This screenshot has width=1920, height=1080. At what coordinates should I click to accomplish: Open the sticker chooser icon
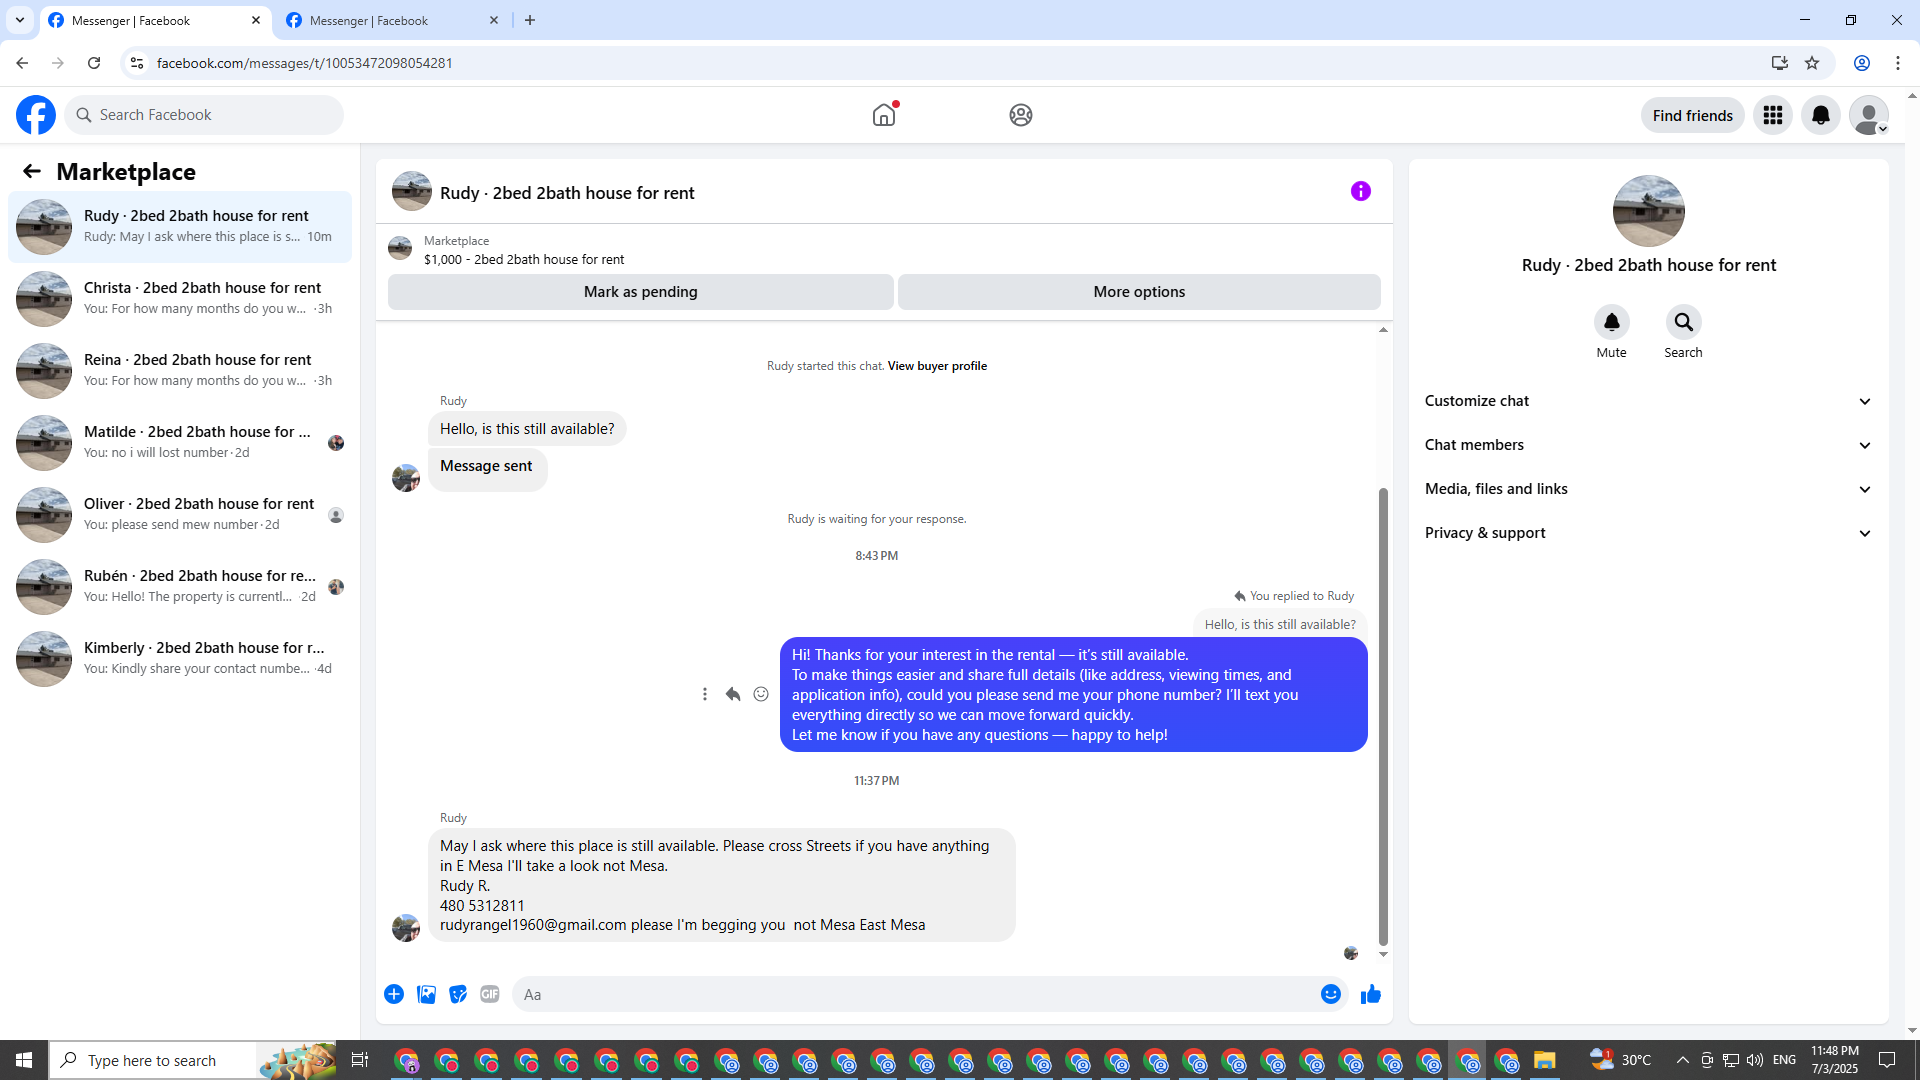point(458,994)
